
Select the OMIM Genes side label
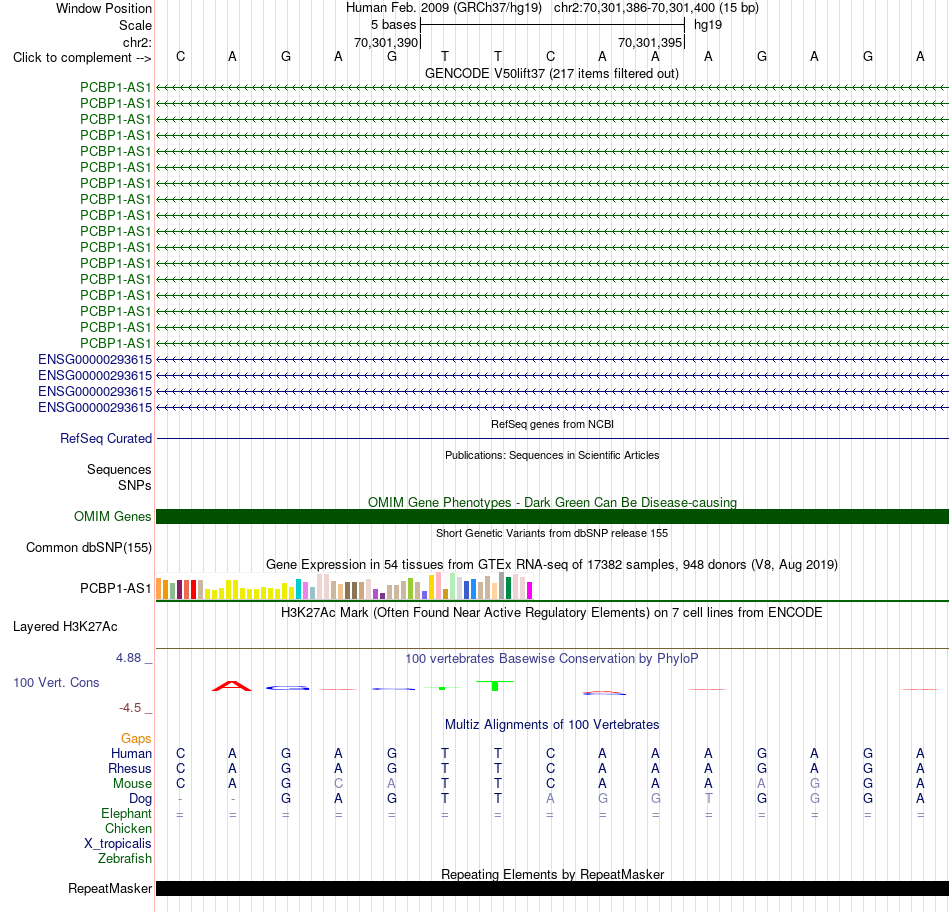113,516
